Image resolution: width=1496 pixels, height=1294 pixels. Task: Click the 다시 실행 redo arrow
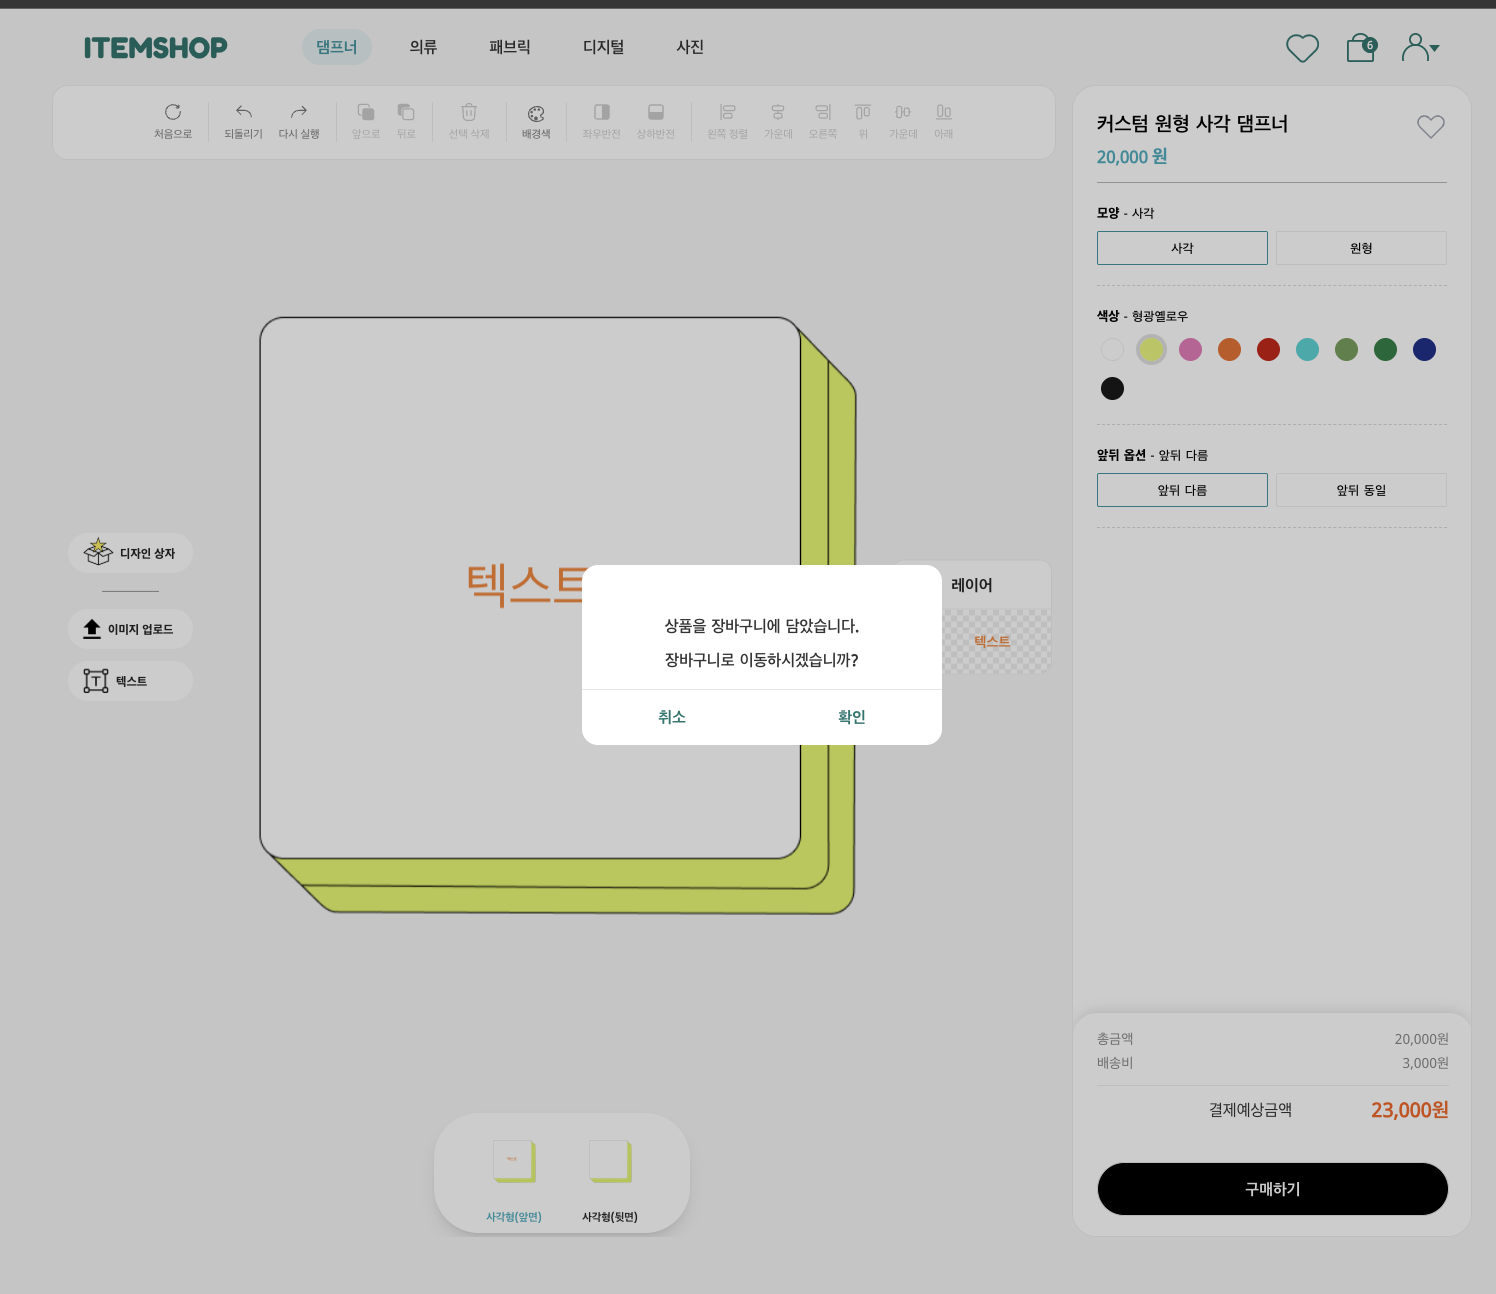[x=298, y=113]
